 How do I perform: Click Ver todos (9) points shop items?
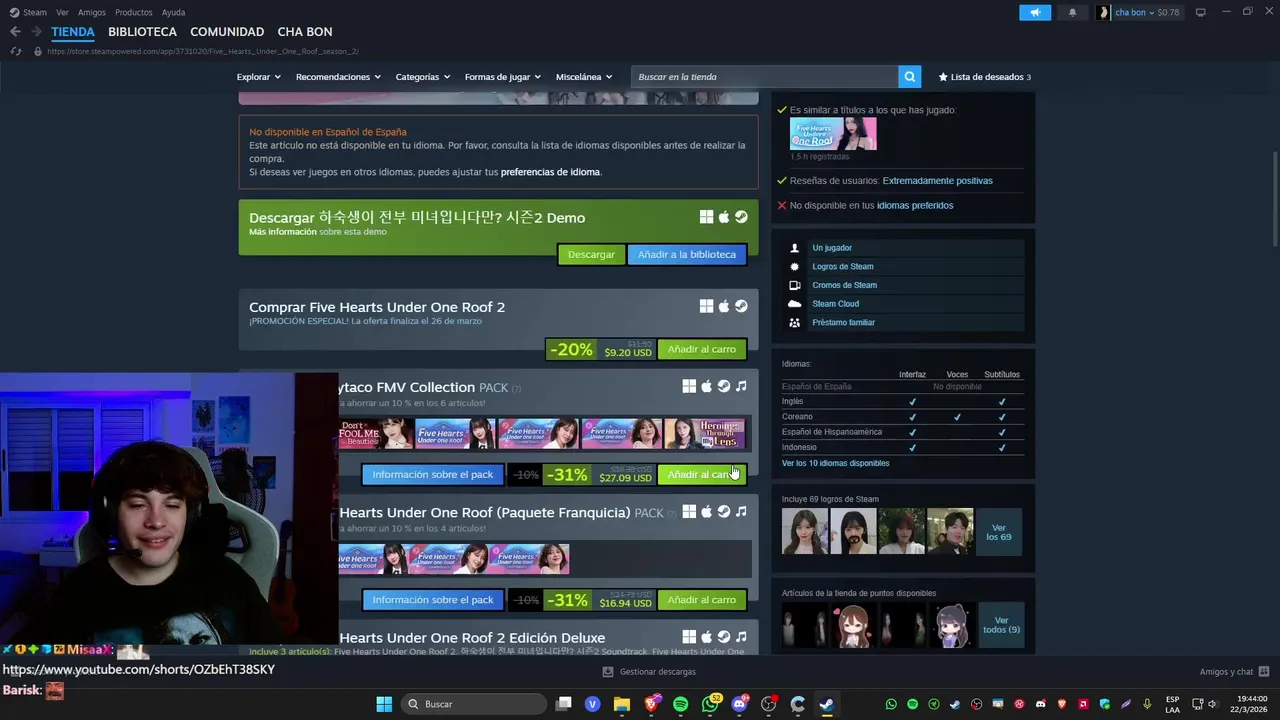tap(1001, 625)
